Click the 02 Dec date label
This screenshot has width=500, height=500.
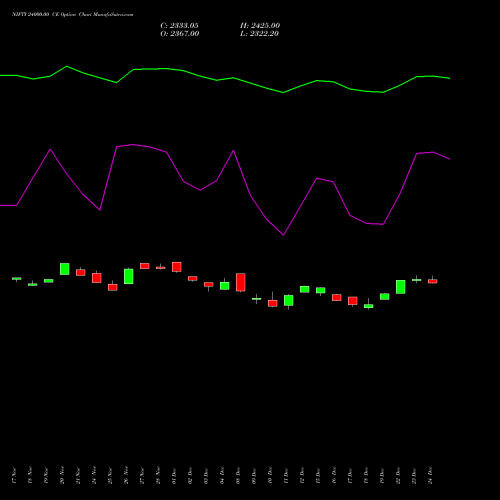click(190, 475)
